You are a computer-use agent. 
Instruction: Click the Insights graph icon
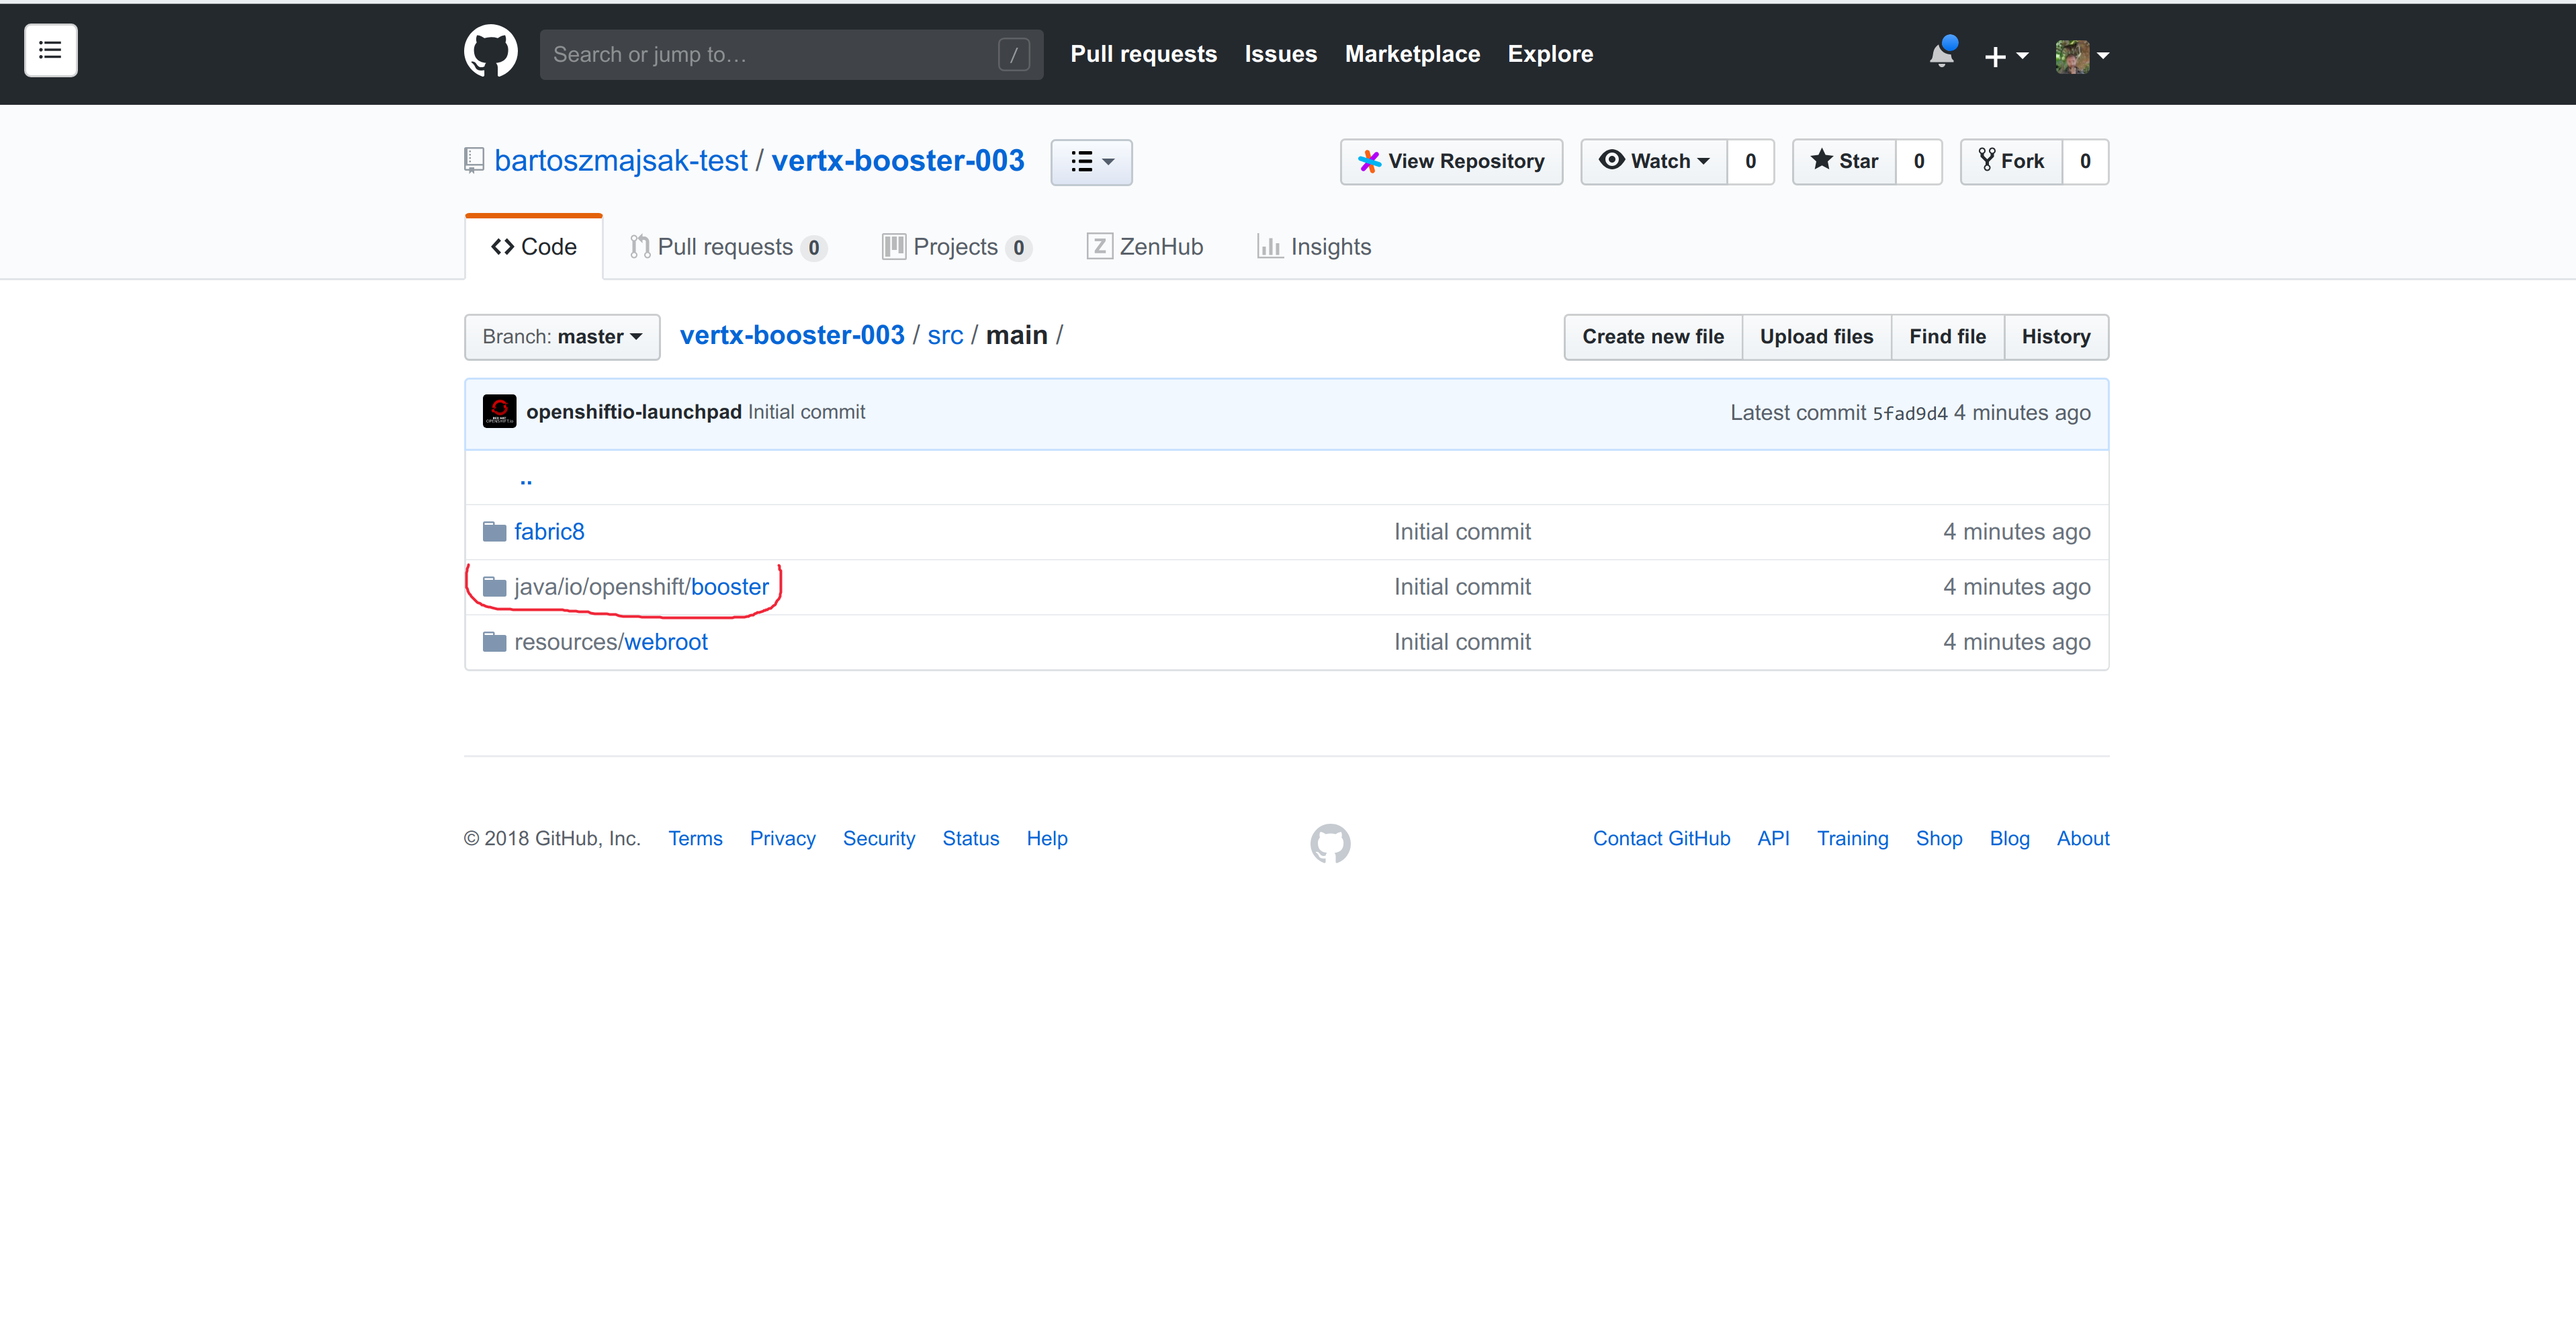tap(1268, 246)
